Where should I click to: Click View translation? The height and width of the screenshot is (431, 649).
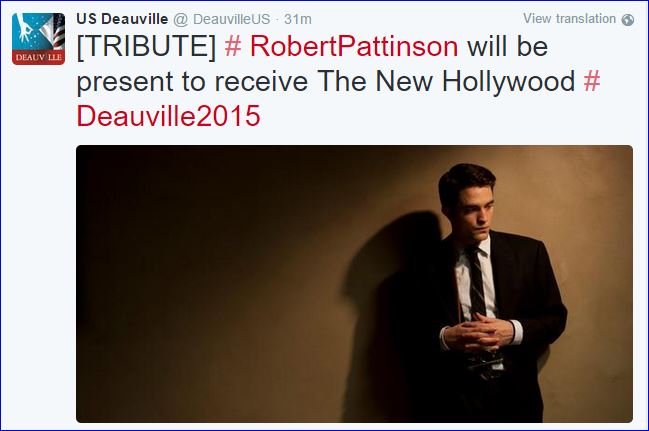tap(569, 19)
